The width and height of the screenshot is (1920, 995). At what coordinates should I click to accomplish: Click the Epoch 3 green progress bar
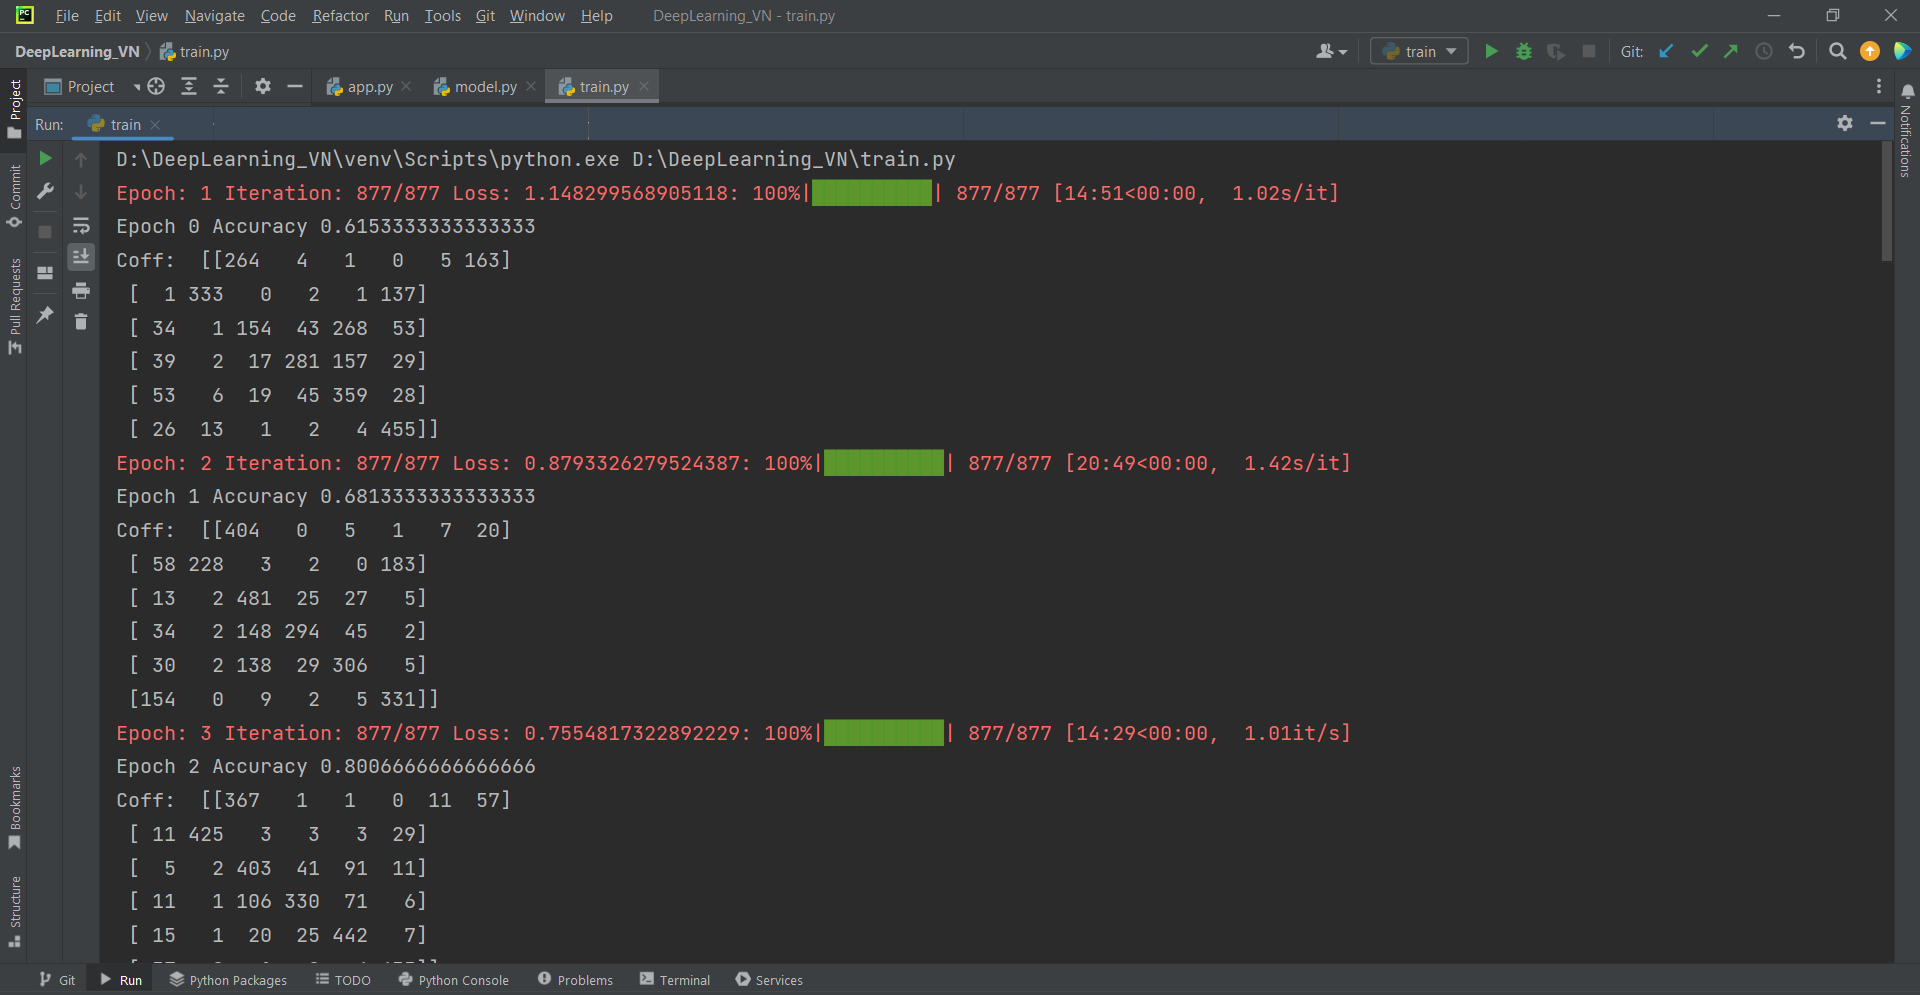(883, 733)
